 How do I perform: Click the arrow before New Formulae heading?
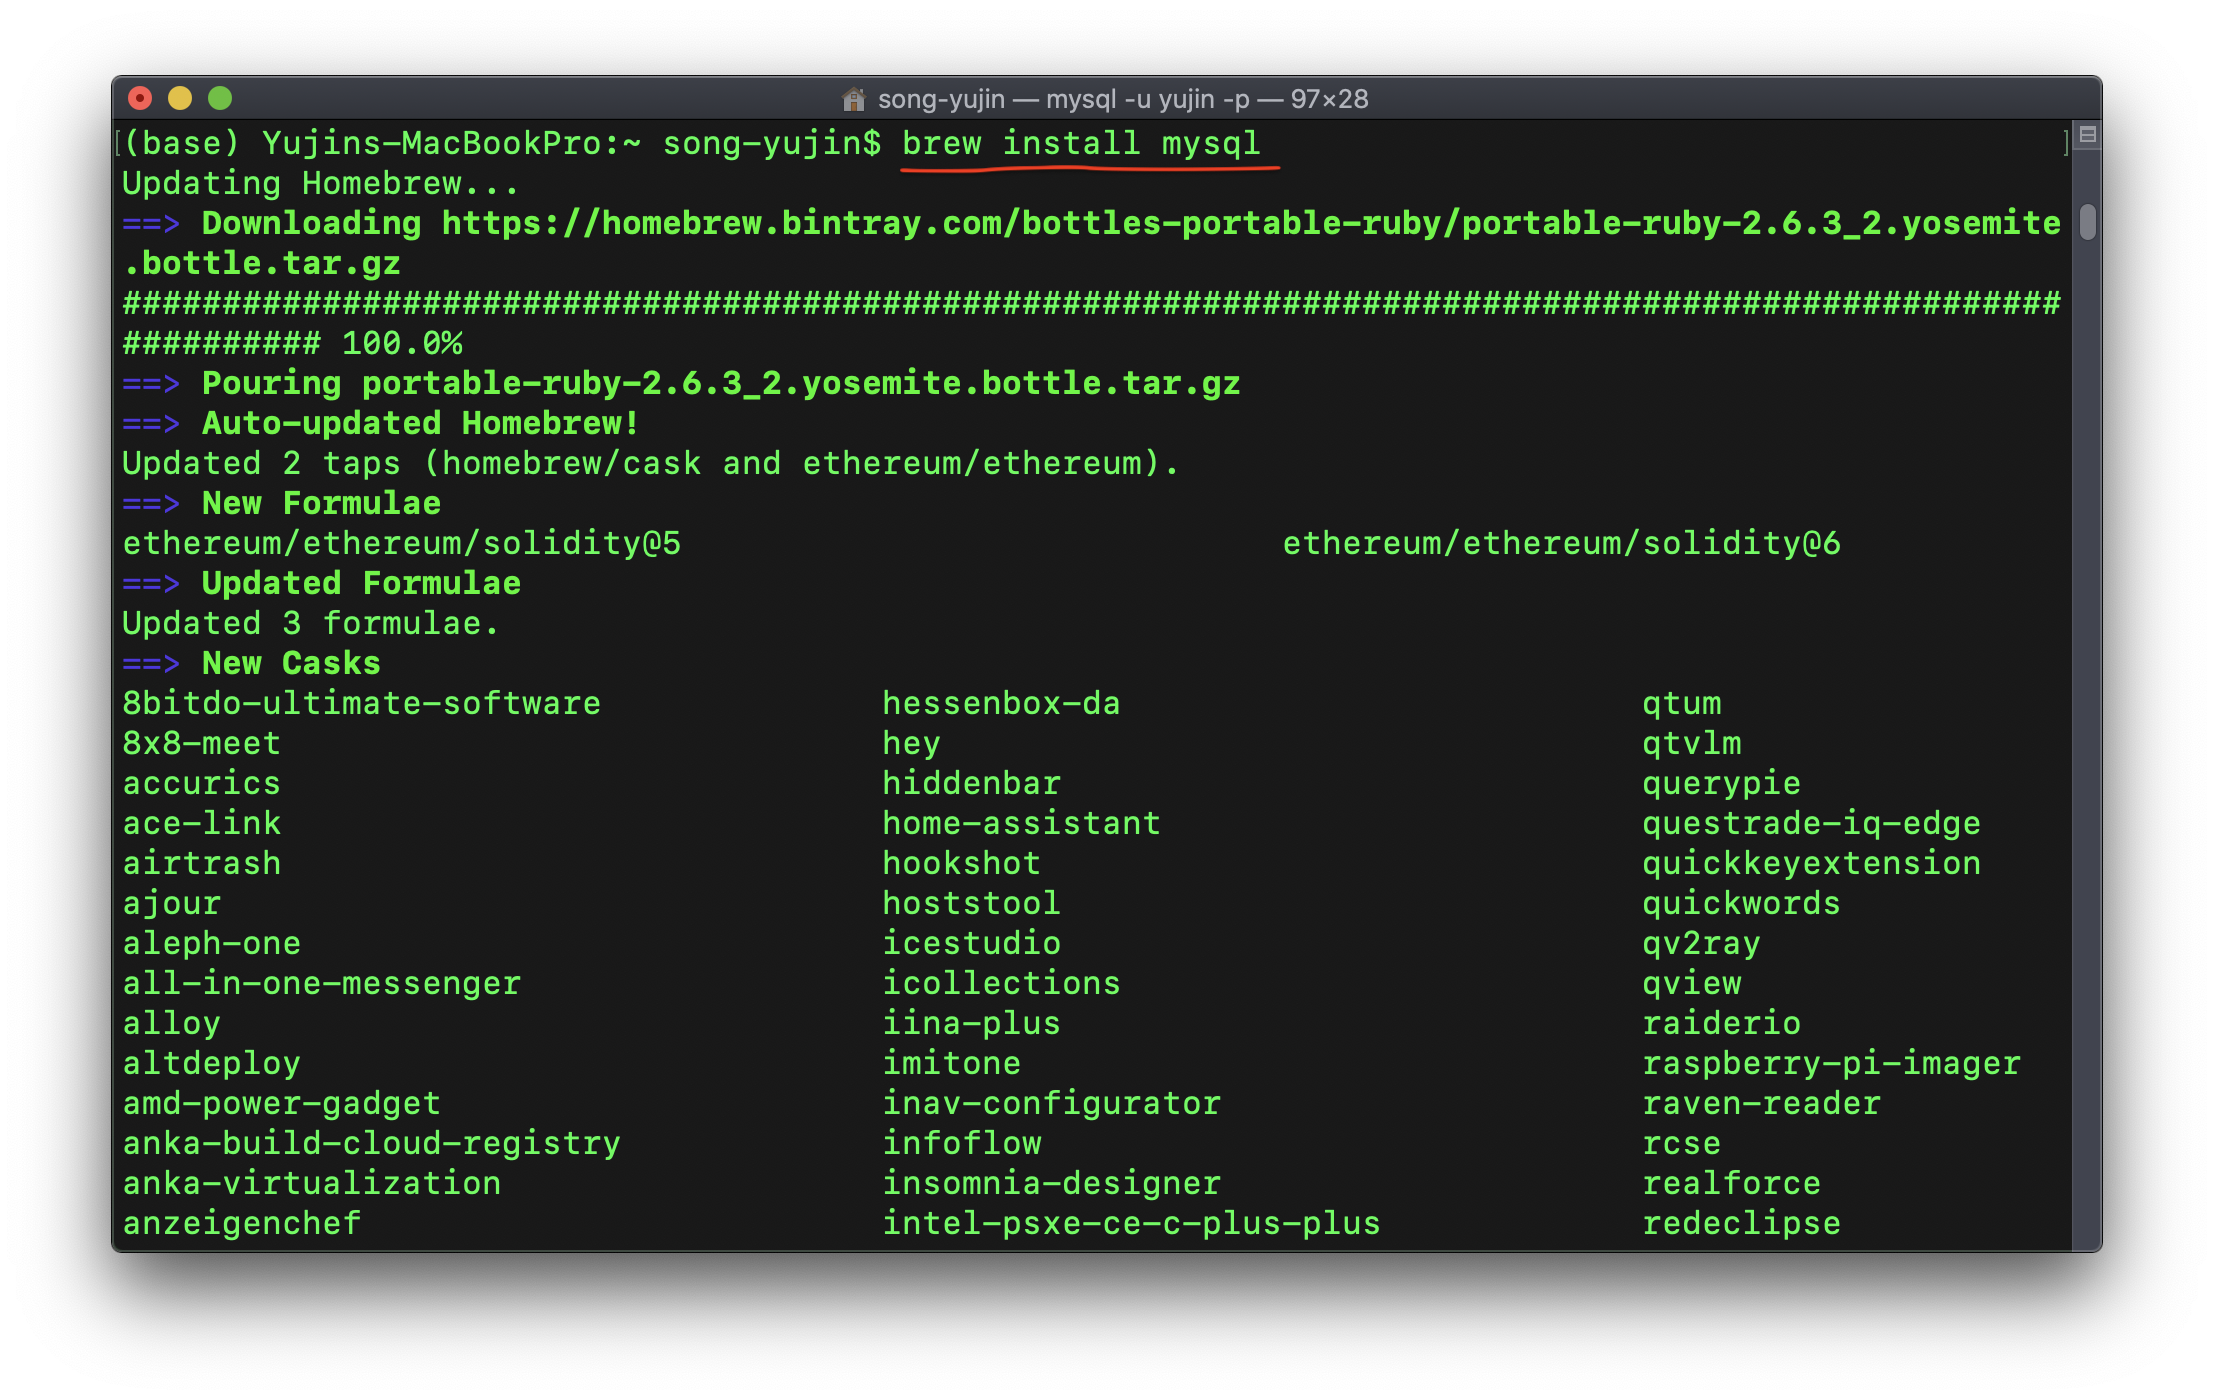tap(151, 504)
